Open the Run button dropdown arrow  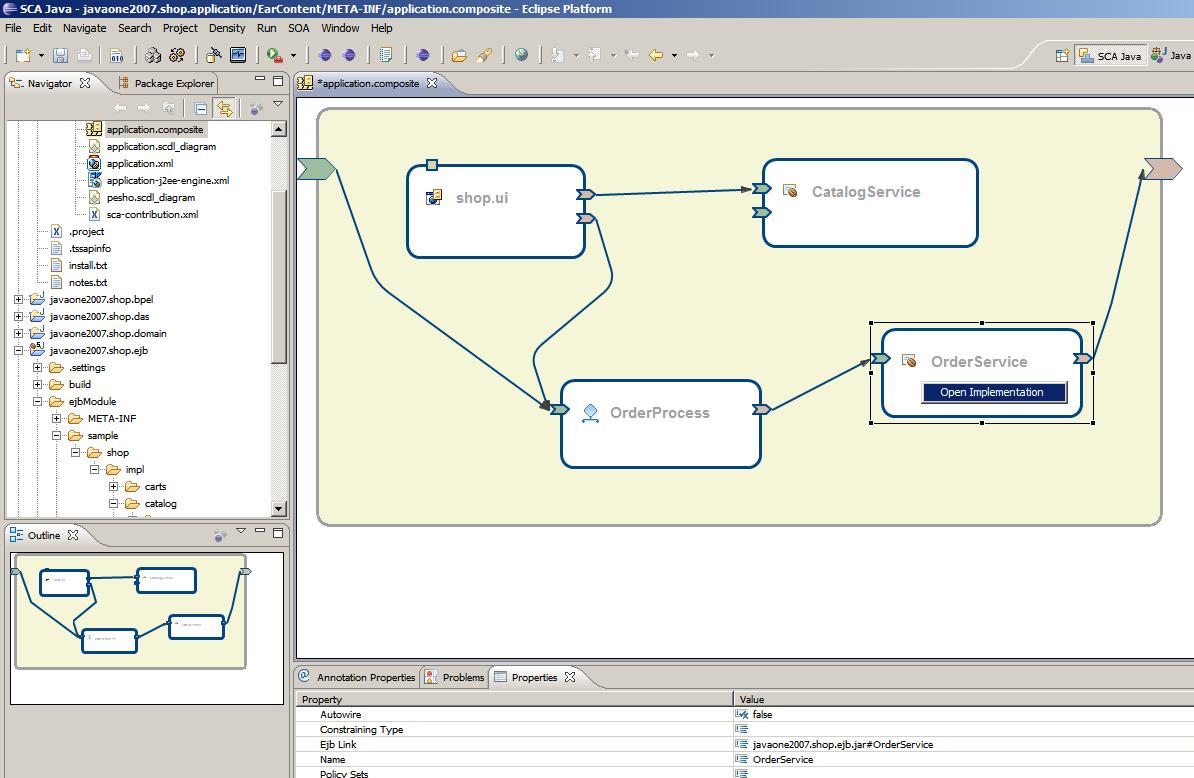click(x=293, y=55)
